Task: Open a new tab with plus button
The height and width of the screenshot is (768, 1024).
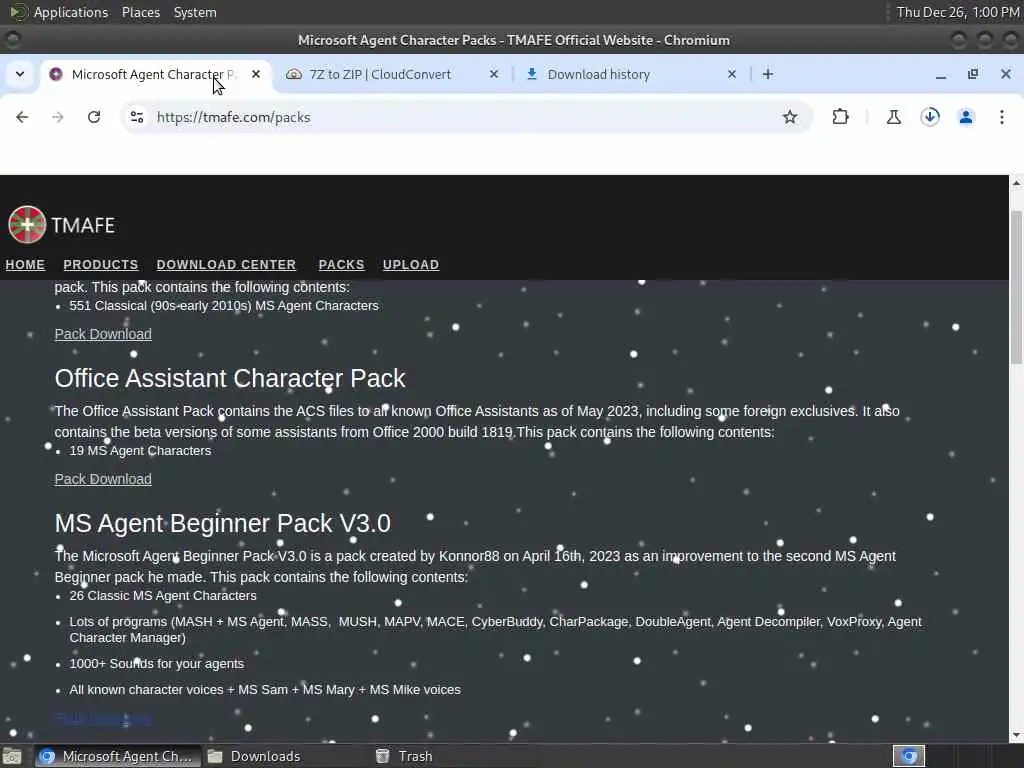Action: [768, 74]
